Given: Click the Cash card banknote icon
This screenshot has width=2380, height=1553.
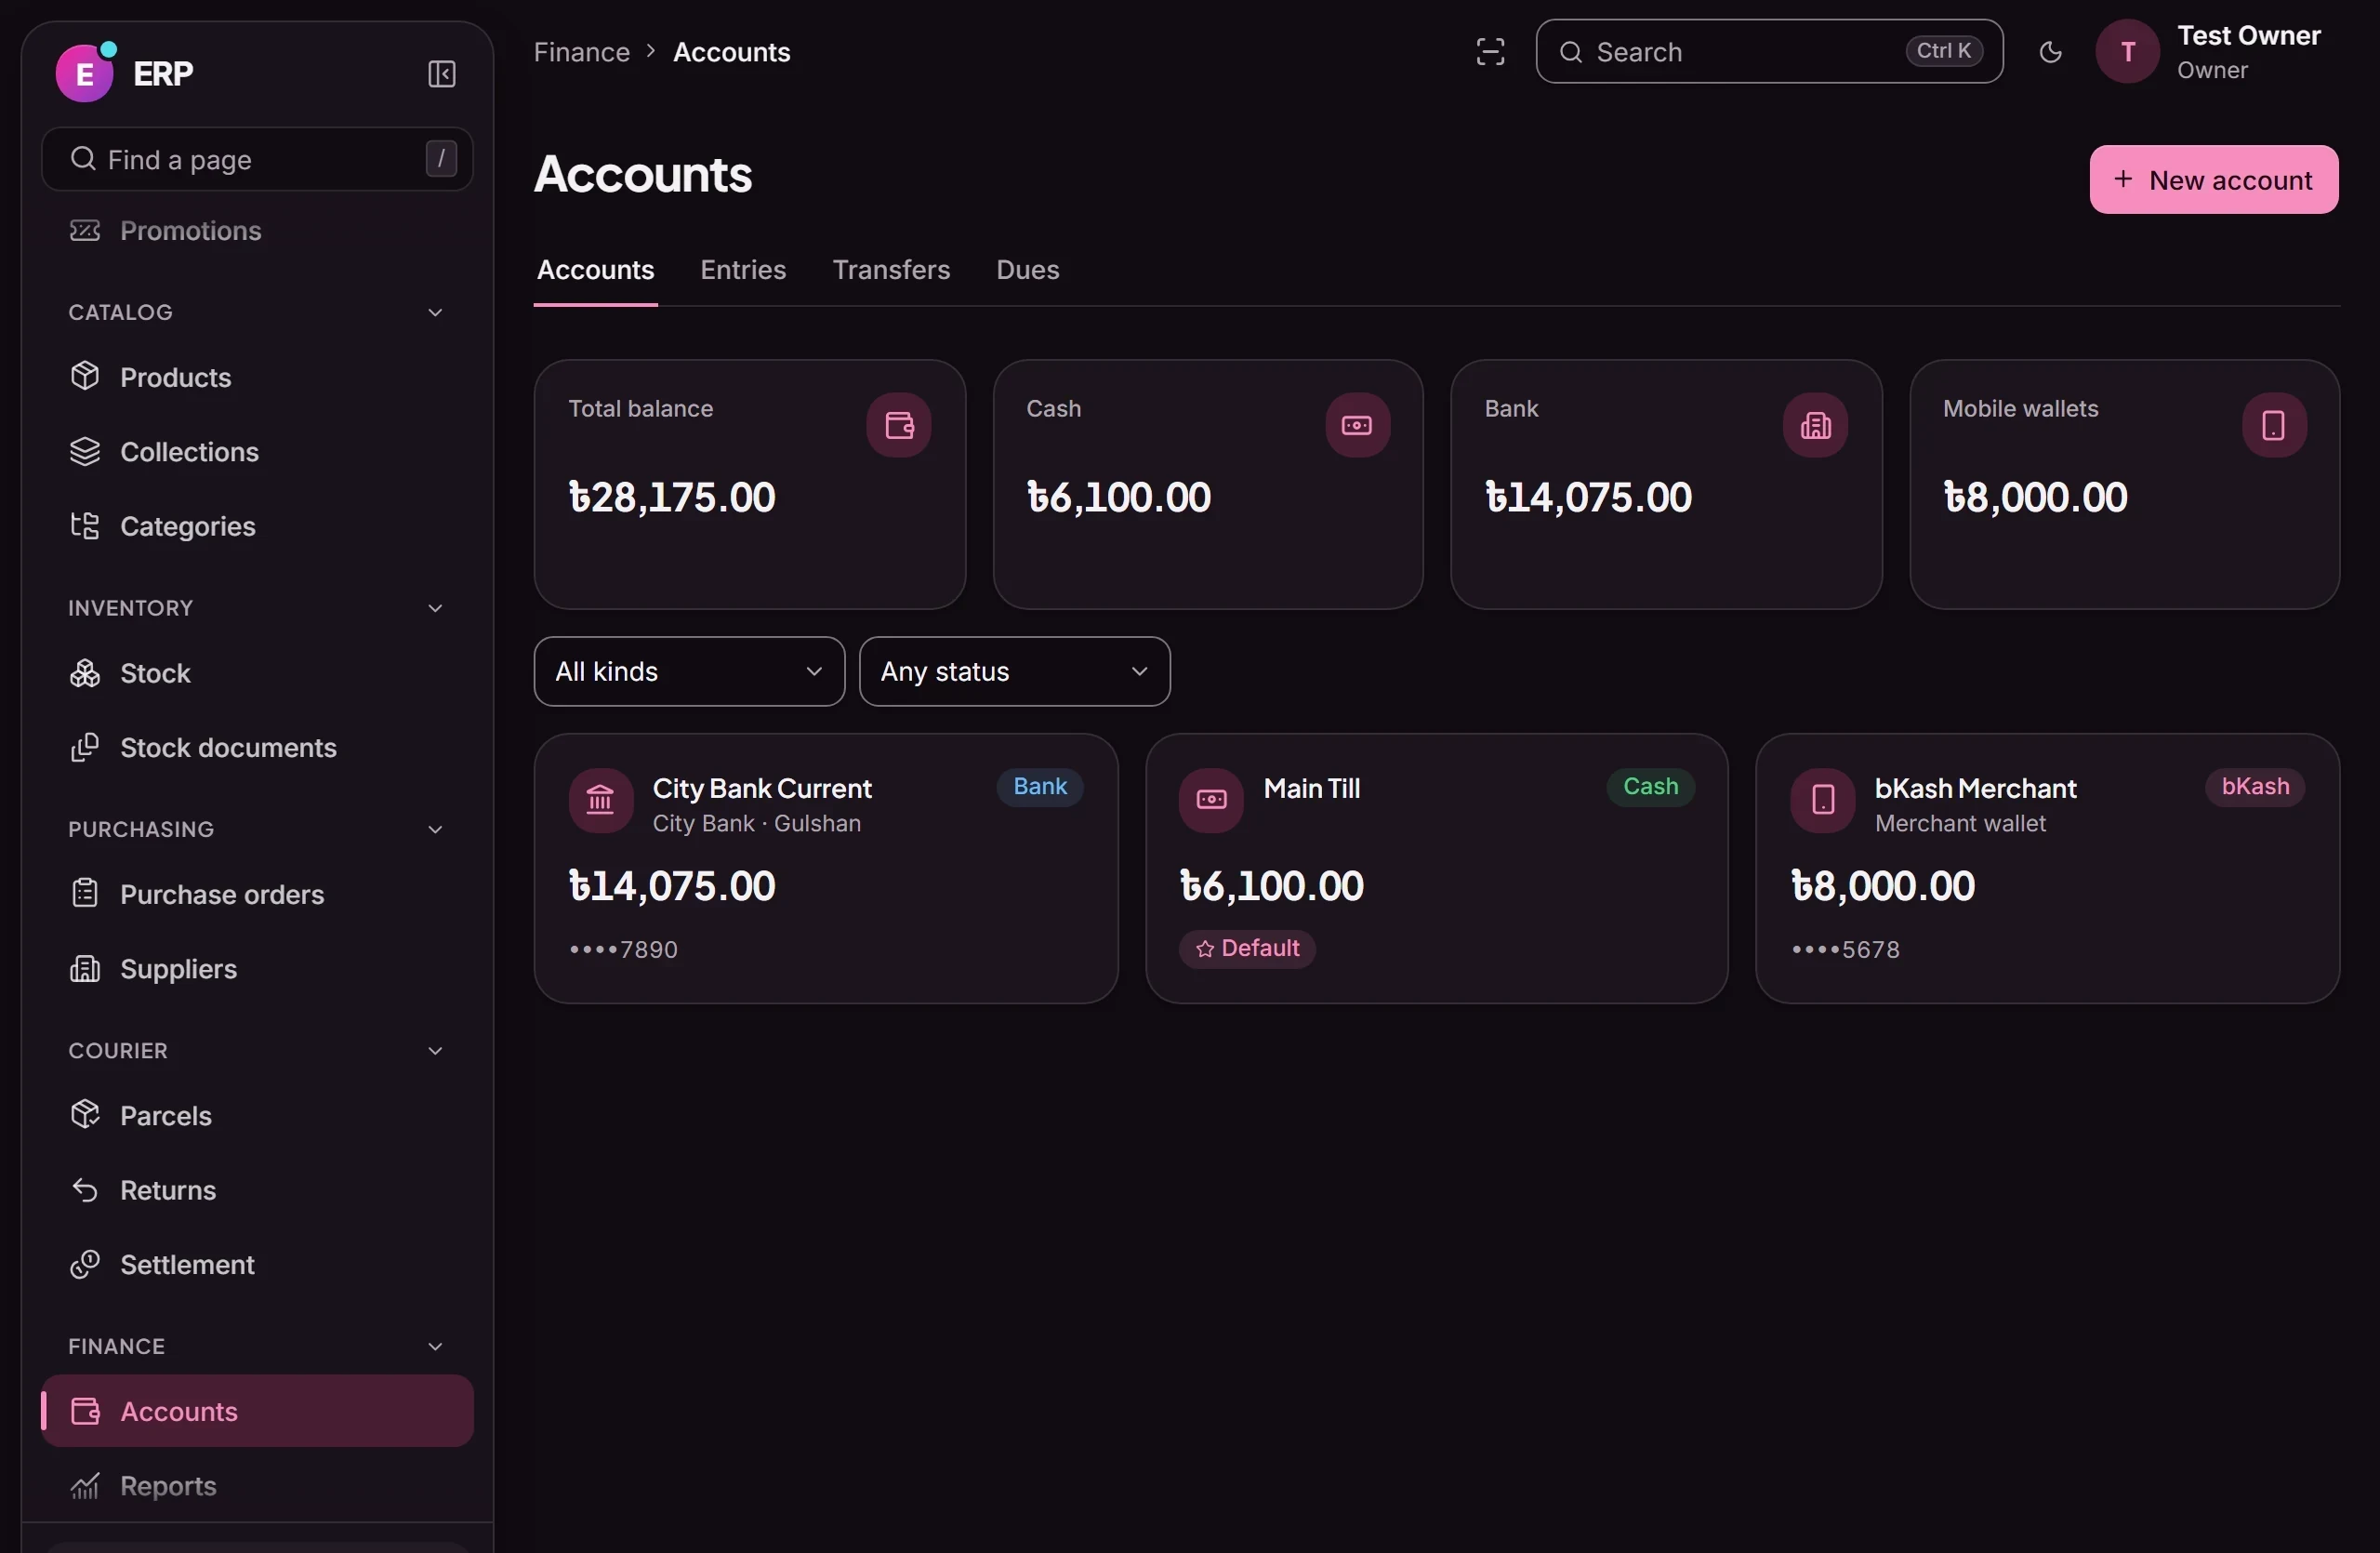Looking at the screenshot, I should (1357, 426).
